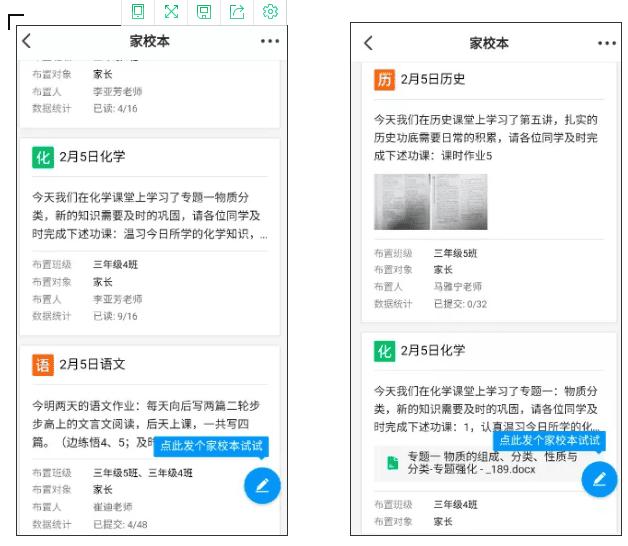Image resolution: width=628 pixels, height=546 pixels.
Task: Click the left homework photo thumbnail
Action: point(402,202)
